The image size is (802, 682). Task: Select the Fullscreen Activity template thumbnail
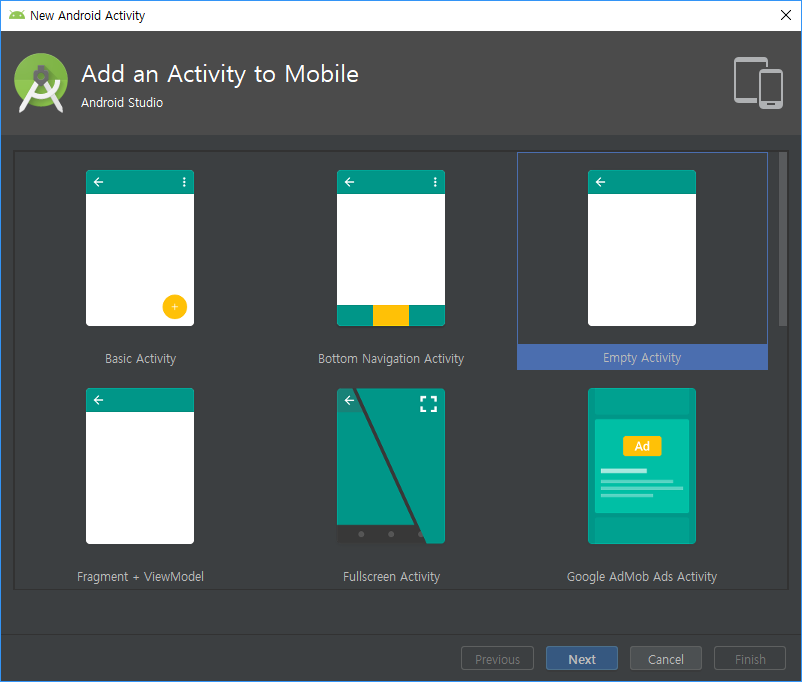(391, 466)
